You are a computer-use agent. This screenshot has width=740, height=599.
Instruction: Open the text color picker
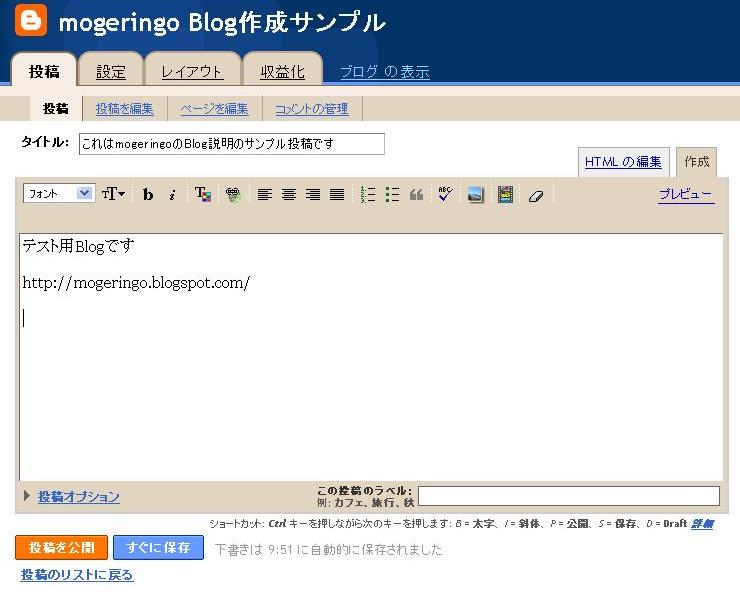coord(203,194)
